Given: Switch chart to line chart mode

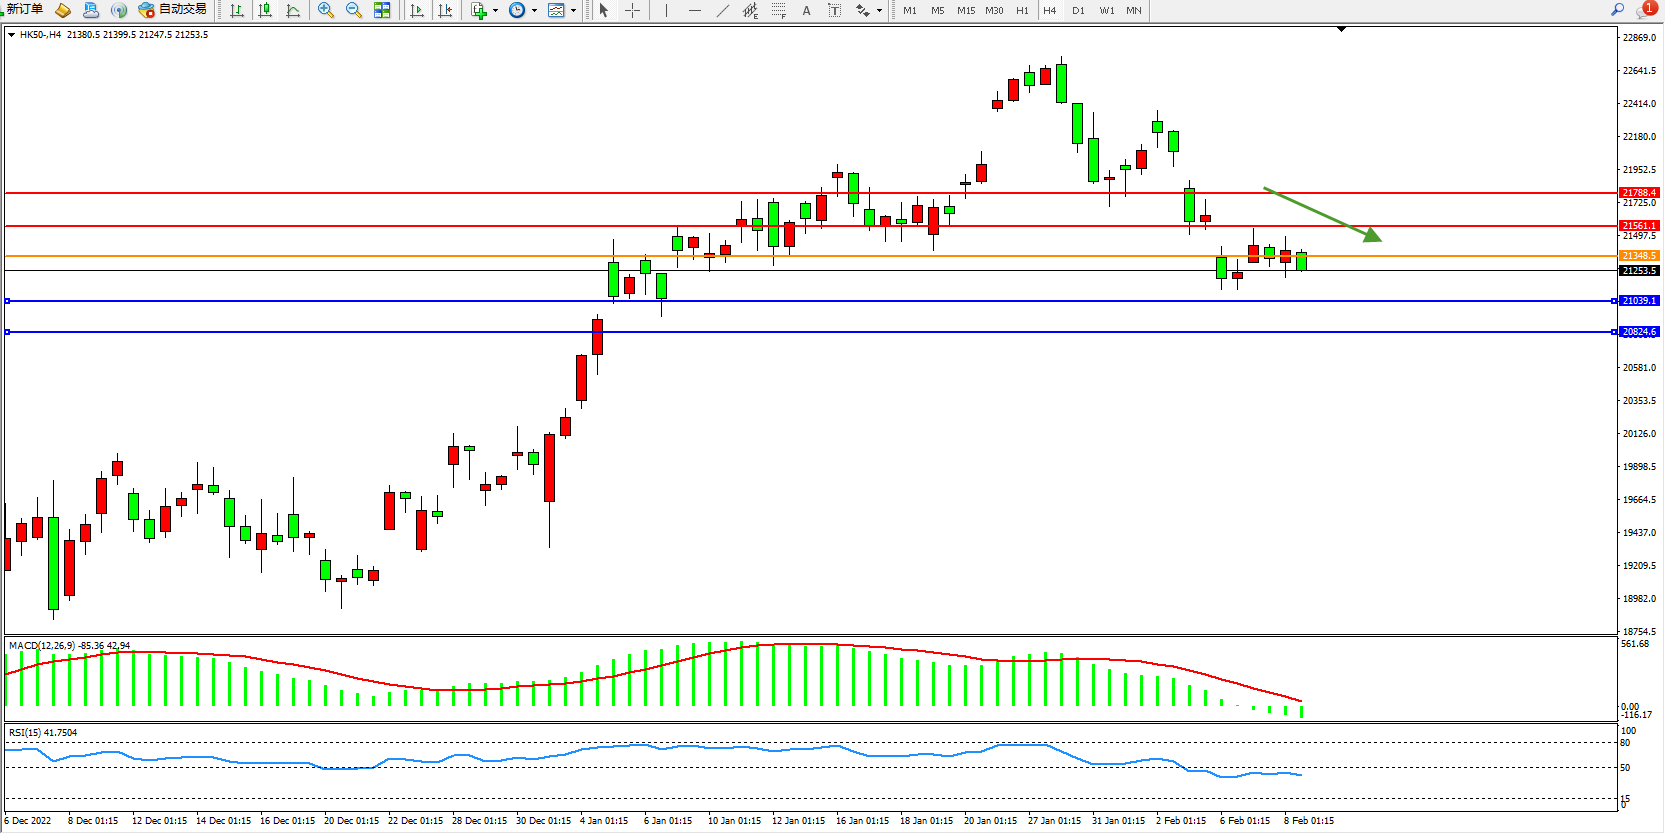Looking at the screenshot, I should (x=293, y=10).
